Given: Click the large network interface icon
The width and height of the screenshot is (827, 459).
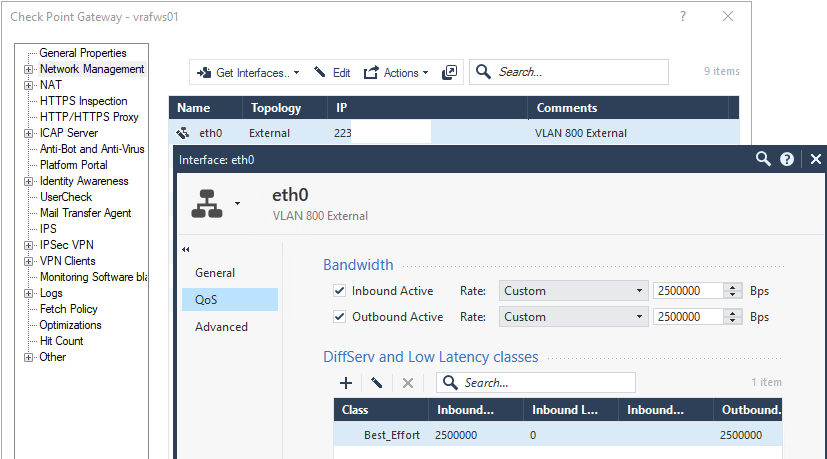Looking at the screenshot, I should (208, 203).
